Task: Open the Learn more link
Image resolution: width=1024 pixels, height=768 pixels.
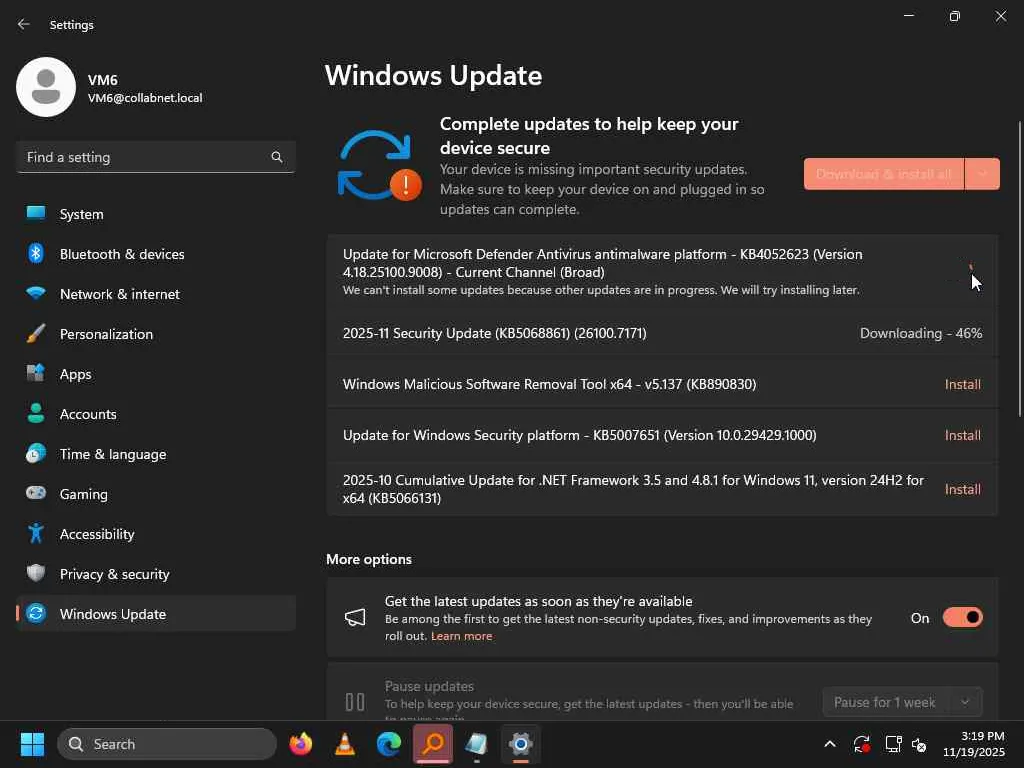Action: coord(461,636)
